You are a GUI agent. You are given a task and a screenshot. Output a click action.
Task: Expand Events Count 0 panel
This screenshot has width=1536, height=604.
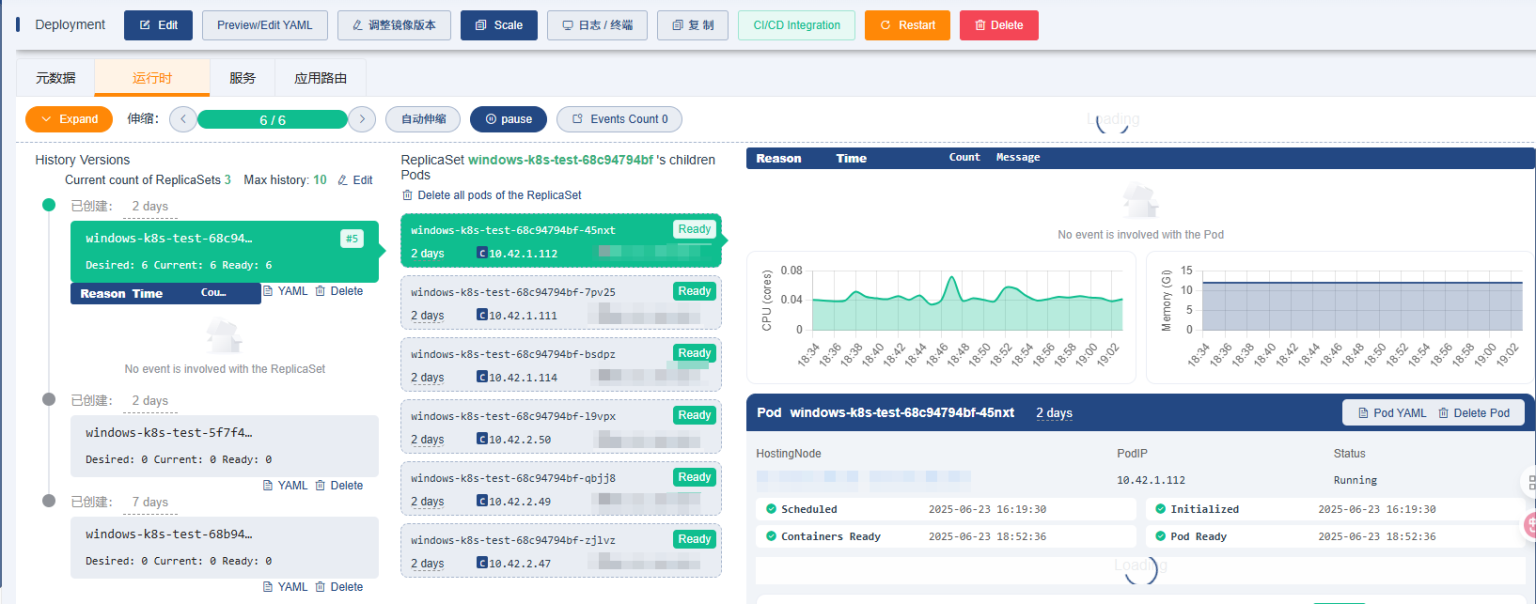[619, 118]
